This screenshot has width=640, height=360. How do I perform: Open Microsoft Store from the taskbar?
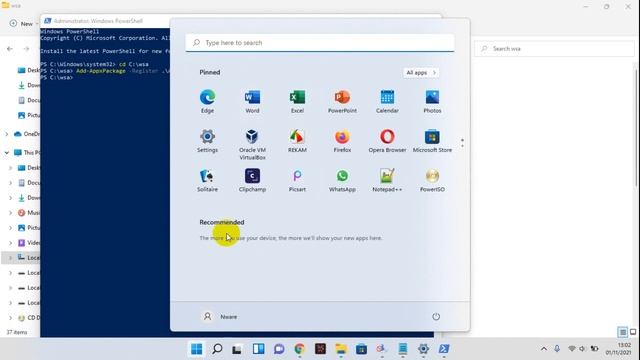click(361, 349)
